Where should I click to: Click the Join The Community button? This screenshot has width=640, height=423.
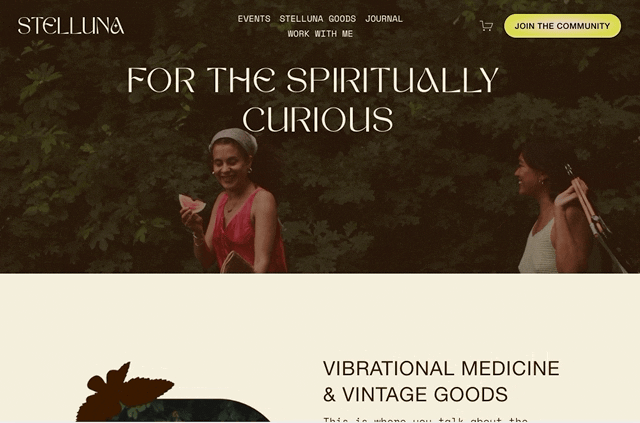(562, 26)
